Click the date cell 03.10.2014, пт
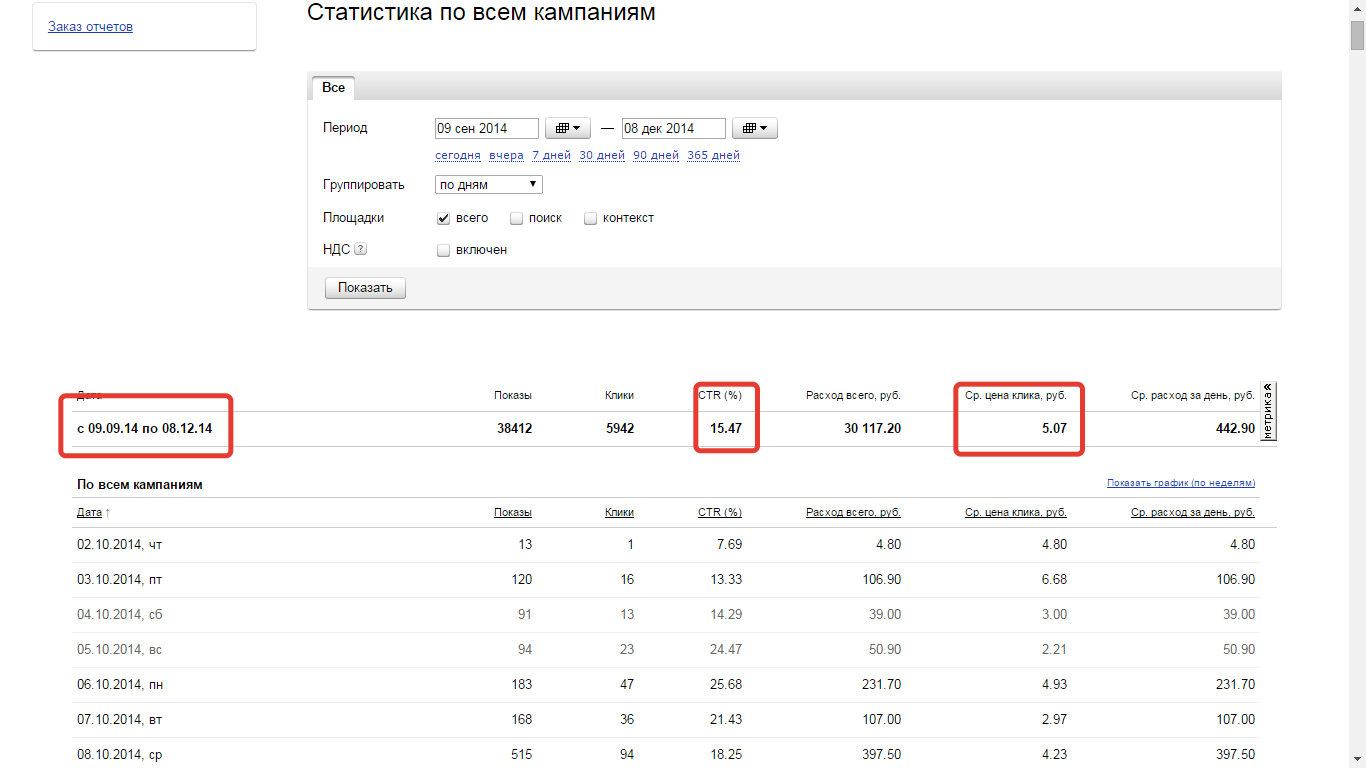Image resolution: width=1366 pixels, height=768 pixels. coord(119,580)
